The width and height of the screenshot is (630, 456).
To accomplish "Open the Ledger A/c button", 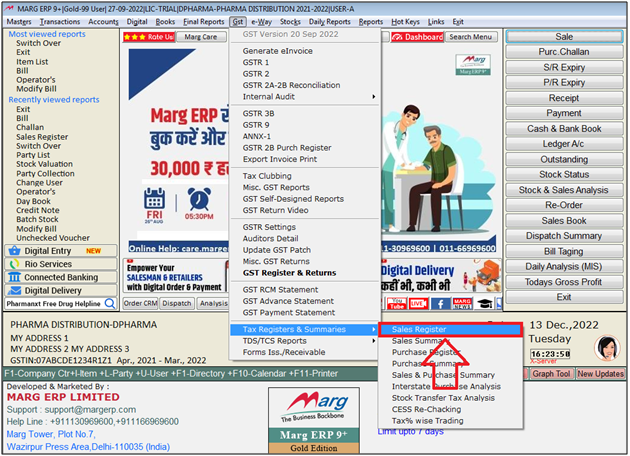I will tap(564, 144).
